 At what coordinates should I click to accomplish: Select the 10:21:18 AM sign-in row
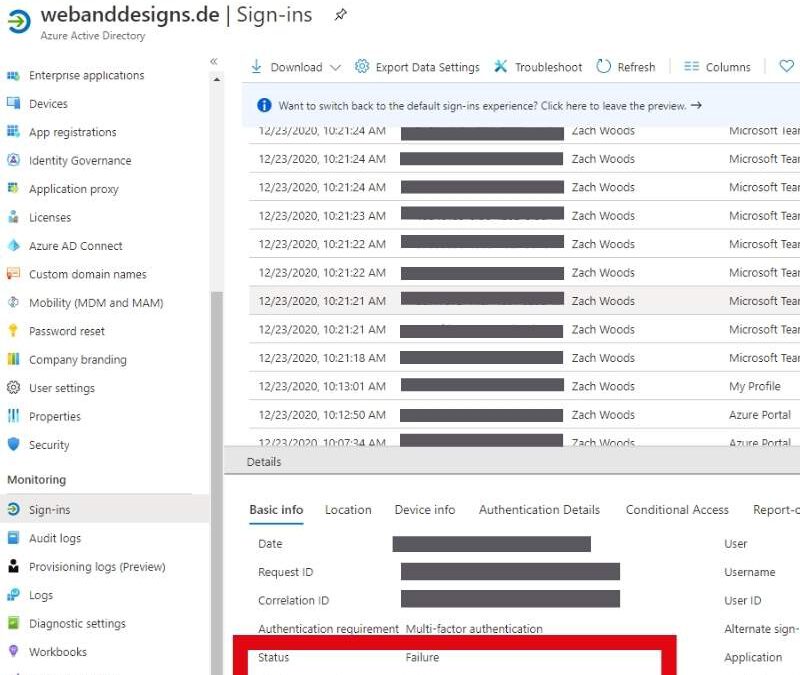tap(524, 358)
